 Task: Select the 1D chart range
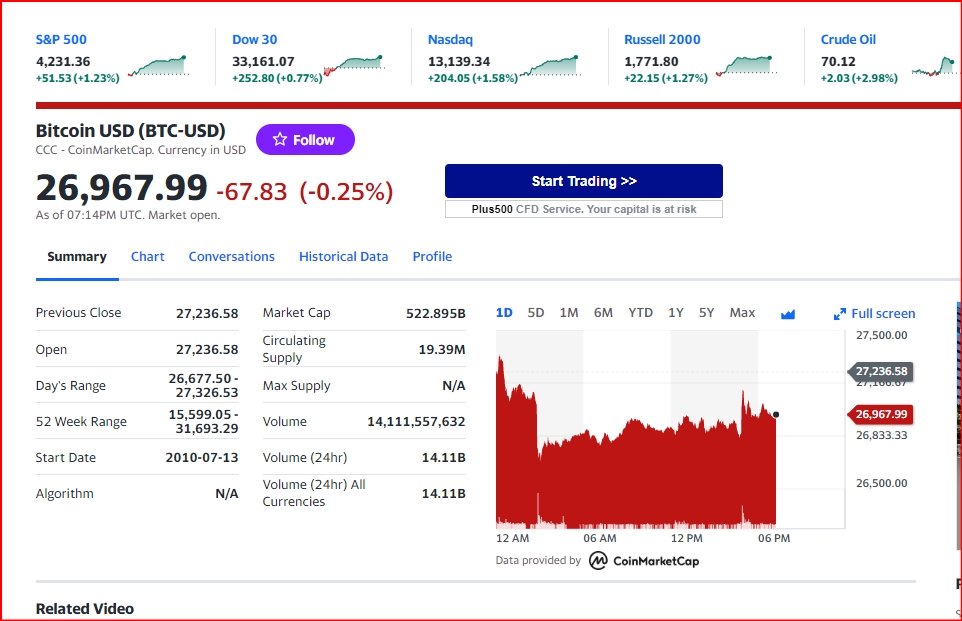click(x=504, y=313)
